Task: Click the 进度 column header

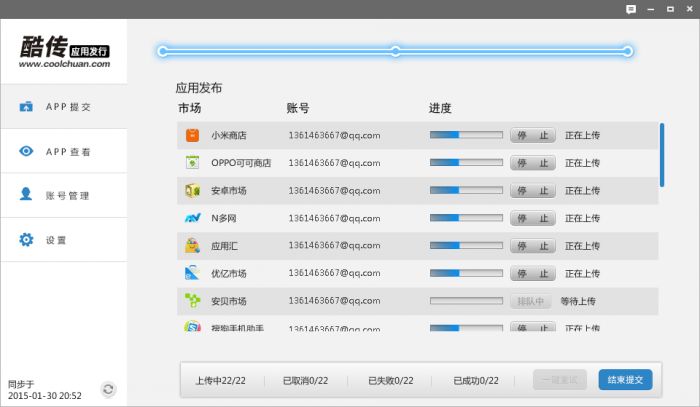Action: 440,108
